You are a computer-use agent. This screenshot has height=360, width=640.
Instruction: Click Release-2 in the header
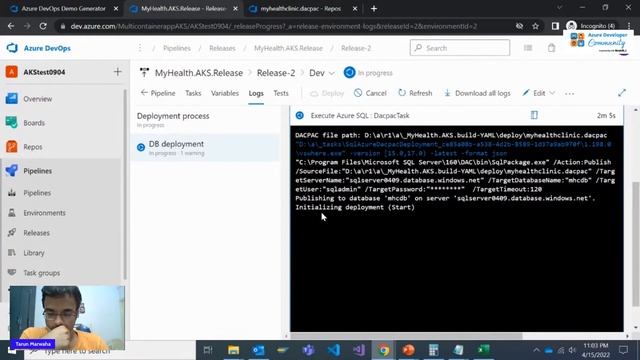click(x=276, y=73)
